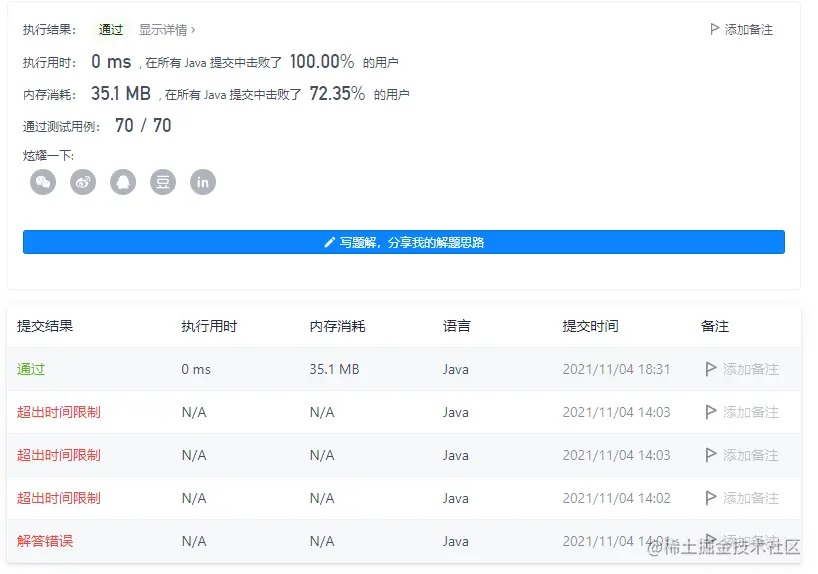Select the 执行用时 column header
The width and height of the screenshot is (818, 574).
pos(209,326)
